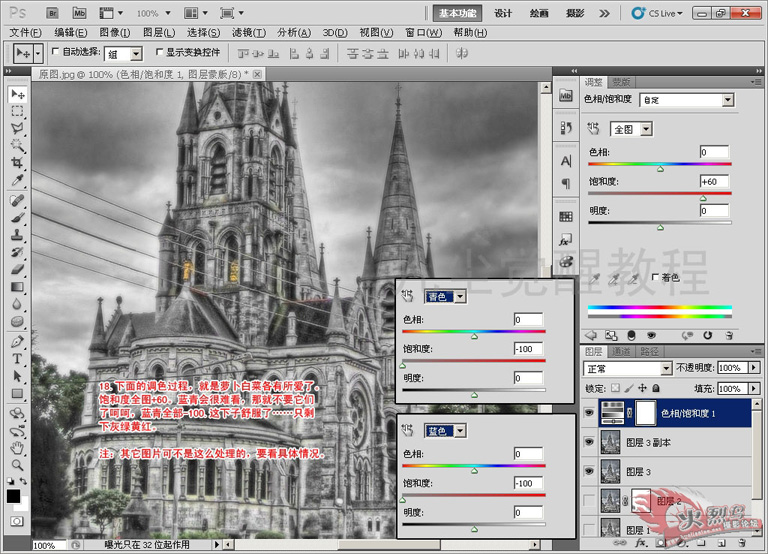Select the Lasso tool
Screen dimensions: 768x554
(x=17, y=128)
